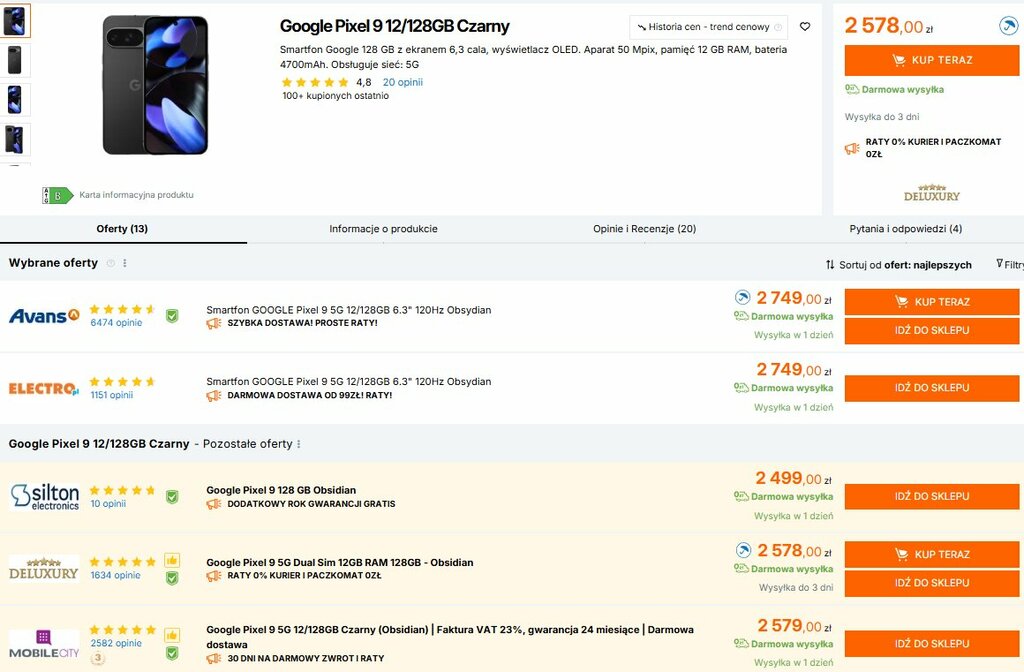Go to Silton shop via IDŹ DO SKLEPU
Image resolution: width=1024 pixels, height=672 pixels.
(x=931, y=496)
